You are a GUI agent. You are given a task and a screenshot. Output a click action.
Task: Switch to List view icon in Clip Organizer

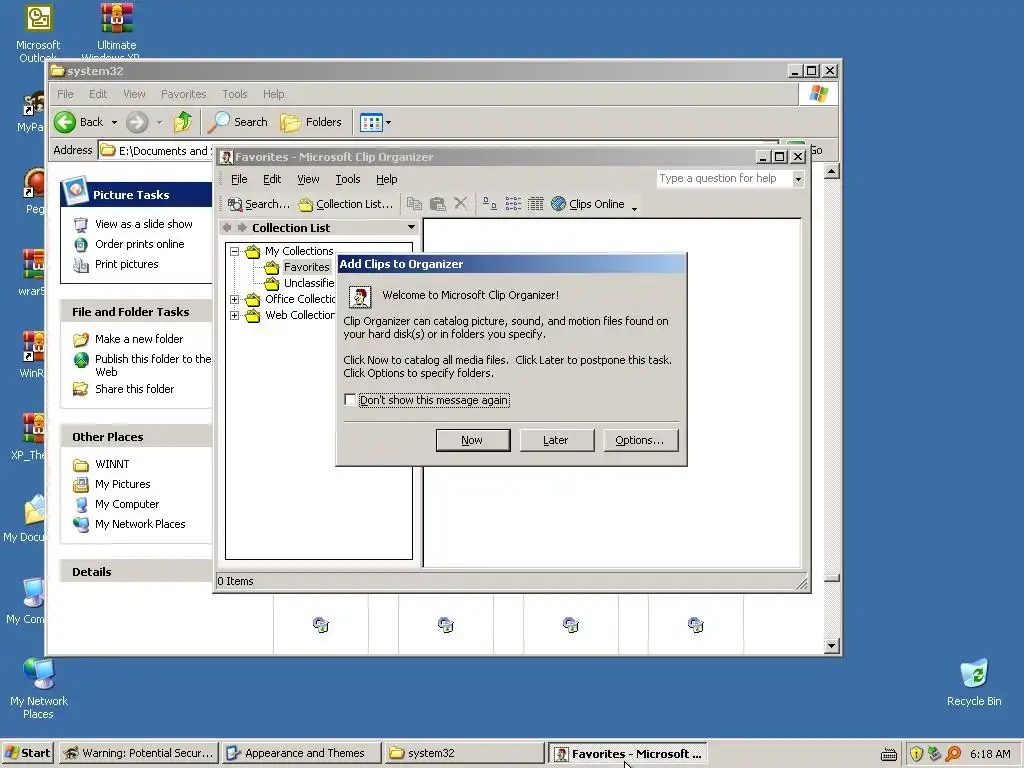point(513,204)
